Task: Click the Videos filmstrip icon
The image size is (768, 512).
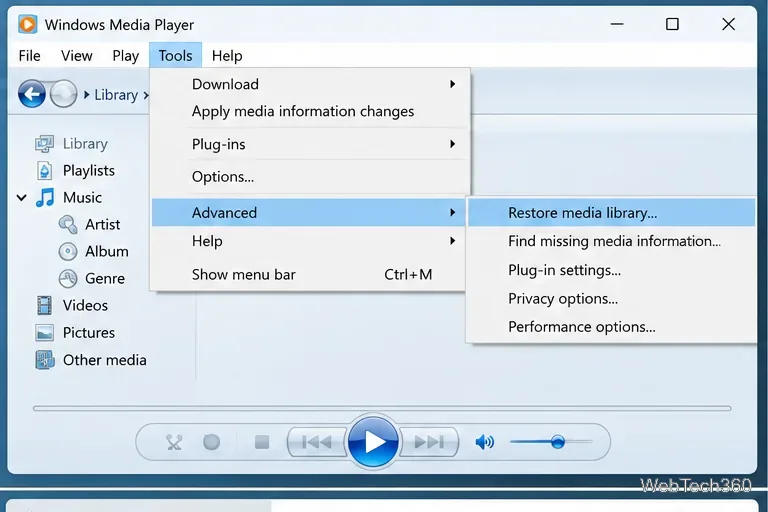Action: click(44, 305)
